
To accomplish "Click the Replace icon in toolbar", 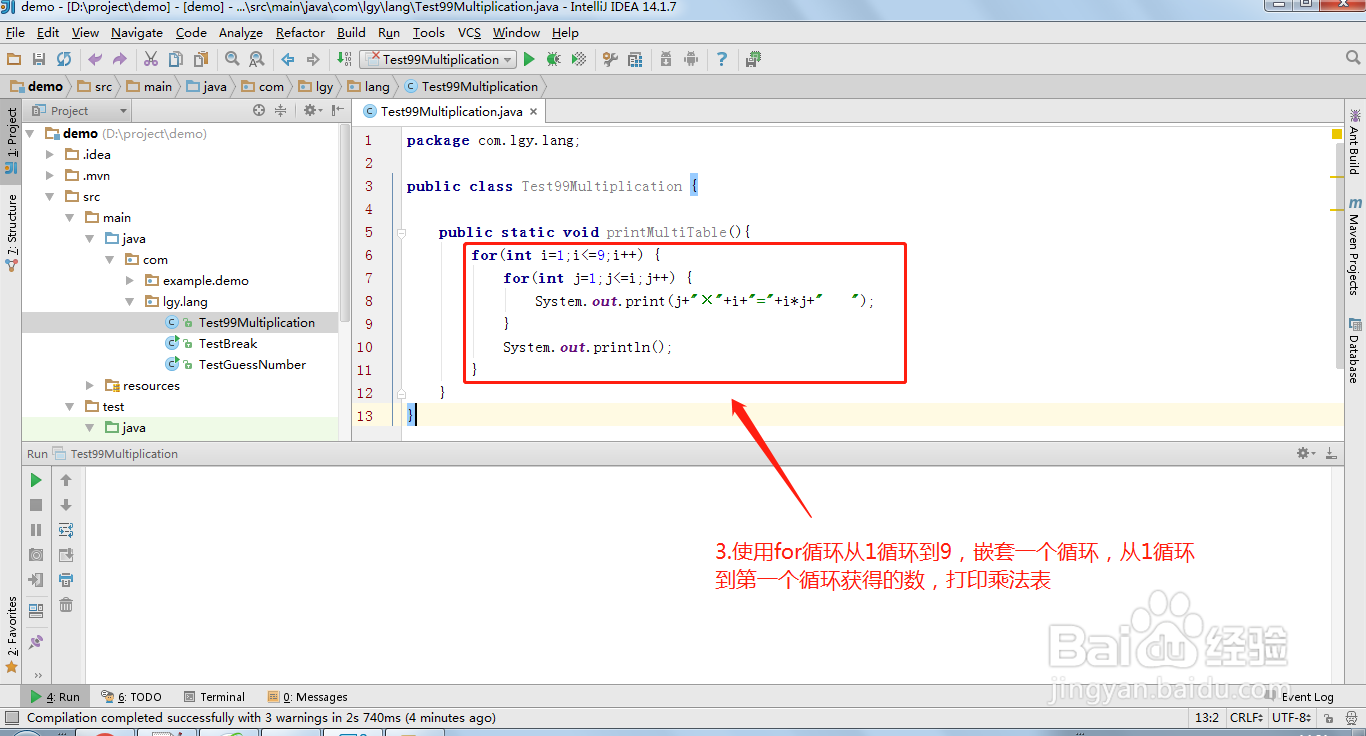I will point(257,60).
